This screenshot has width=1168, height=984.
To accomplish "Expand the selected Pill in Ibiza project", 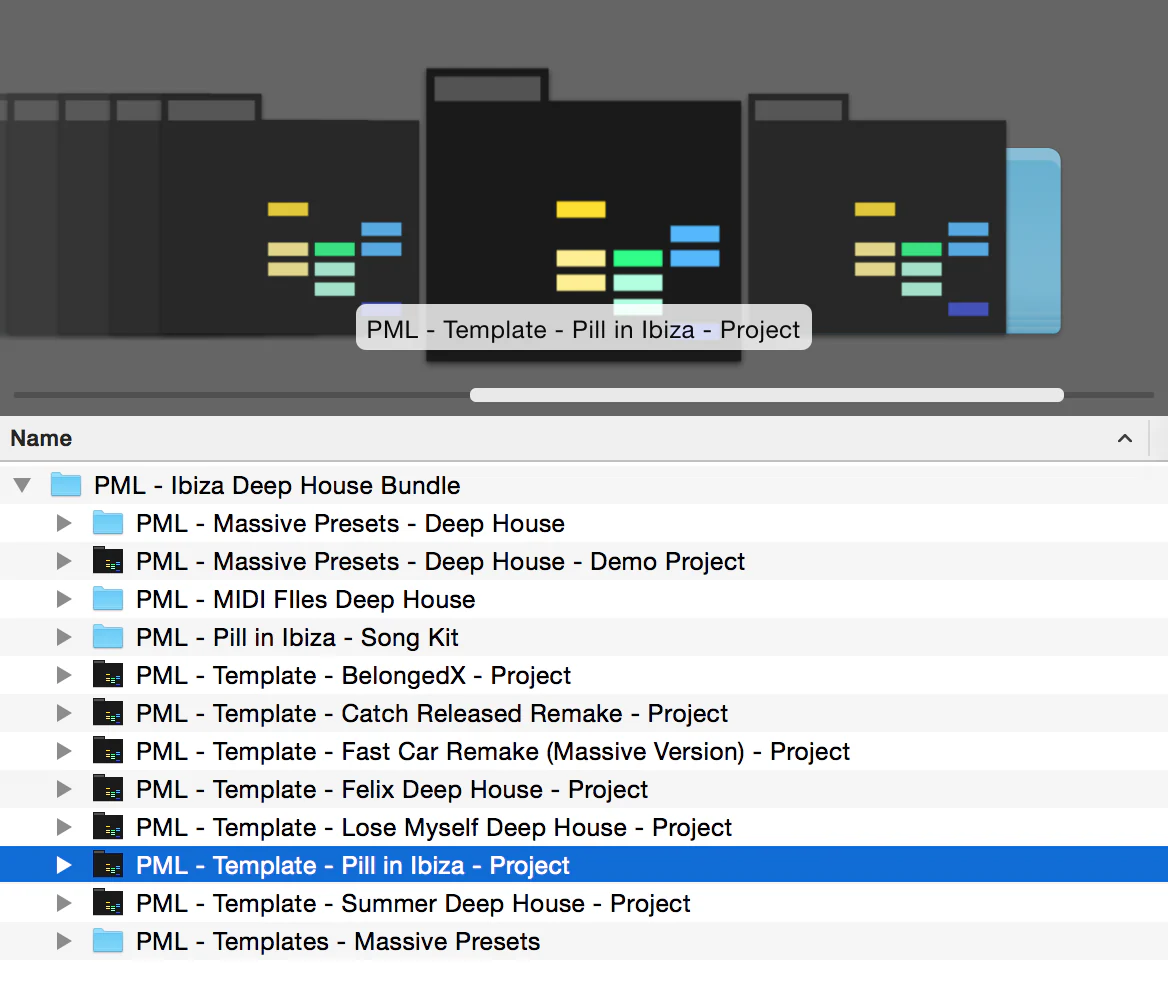I will 64,866.
